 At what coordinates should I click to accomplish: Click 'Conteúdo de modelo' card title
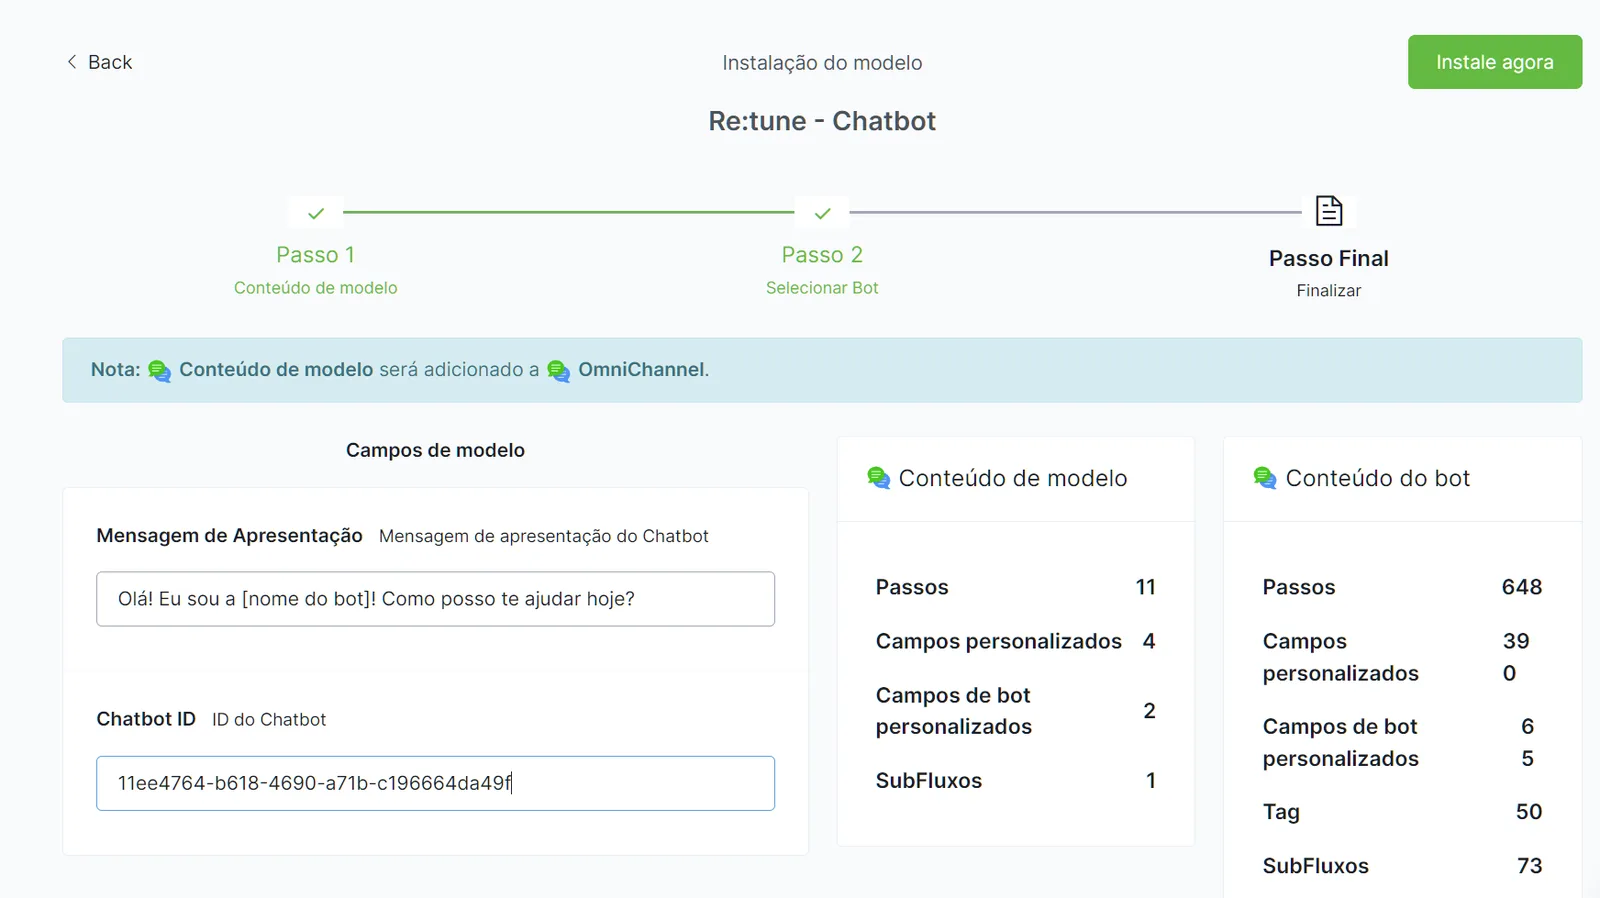(1013, 478)
